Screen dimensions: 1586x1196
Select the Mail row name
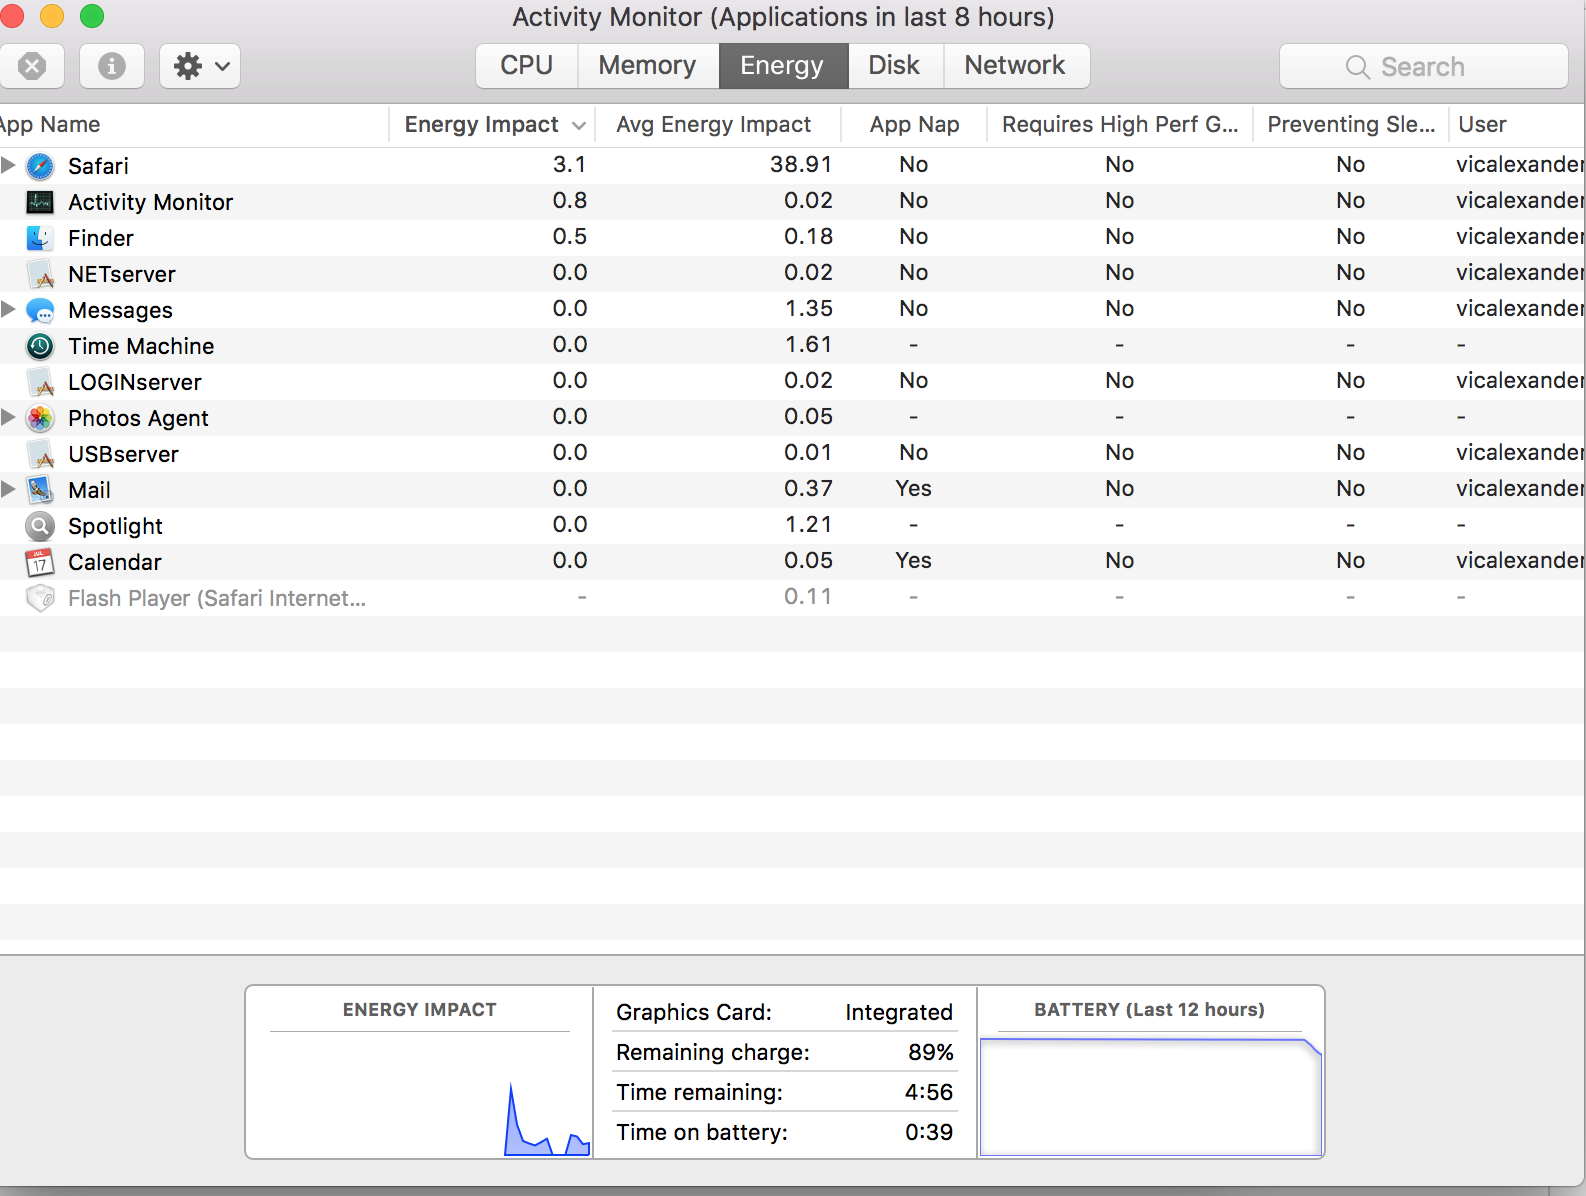[x=89, y=490]
